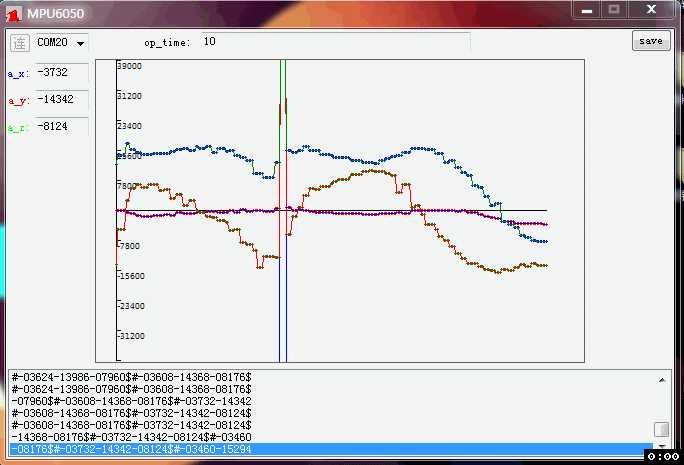
Task: Click the -31200 axis label on chart
Action: click(132, 336)
